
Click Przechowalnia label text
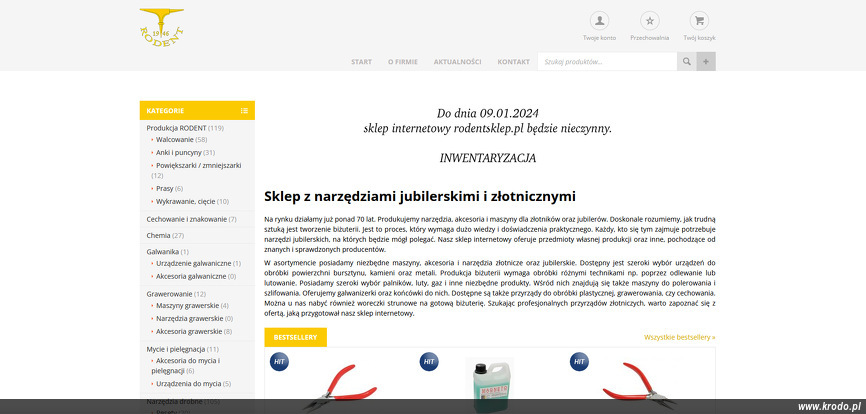point(650,38)
